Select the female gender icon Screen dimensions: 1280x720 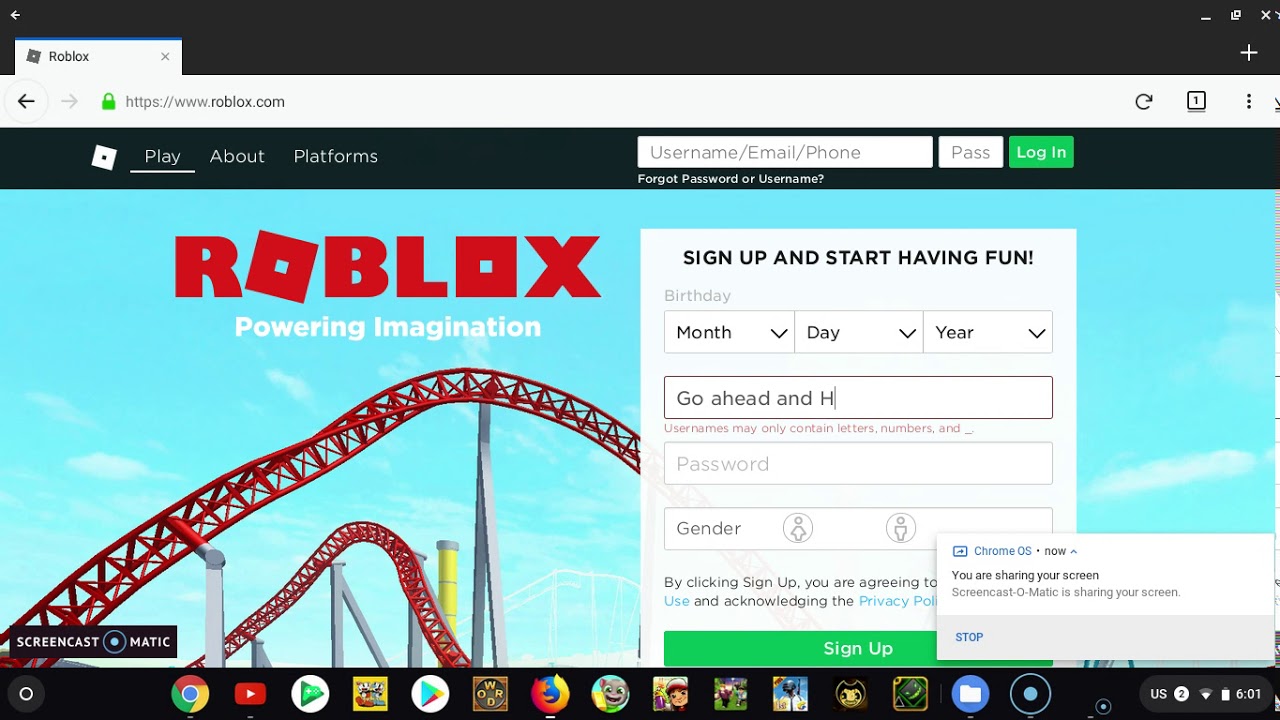coord(798,528)
